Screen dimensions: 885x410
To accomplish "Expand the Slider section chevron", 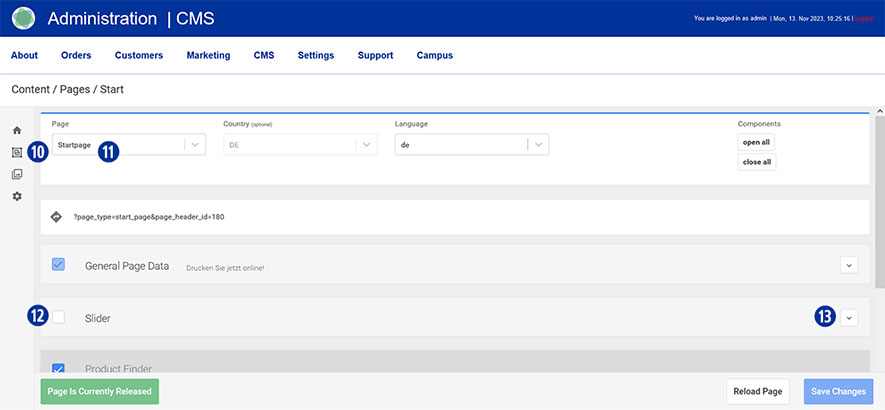I will [849, 317].
